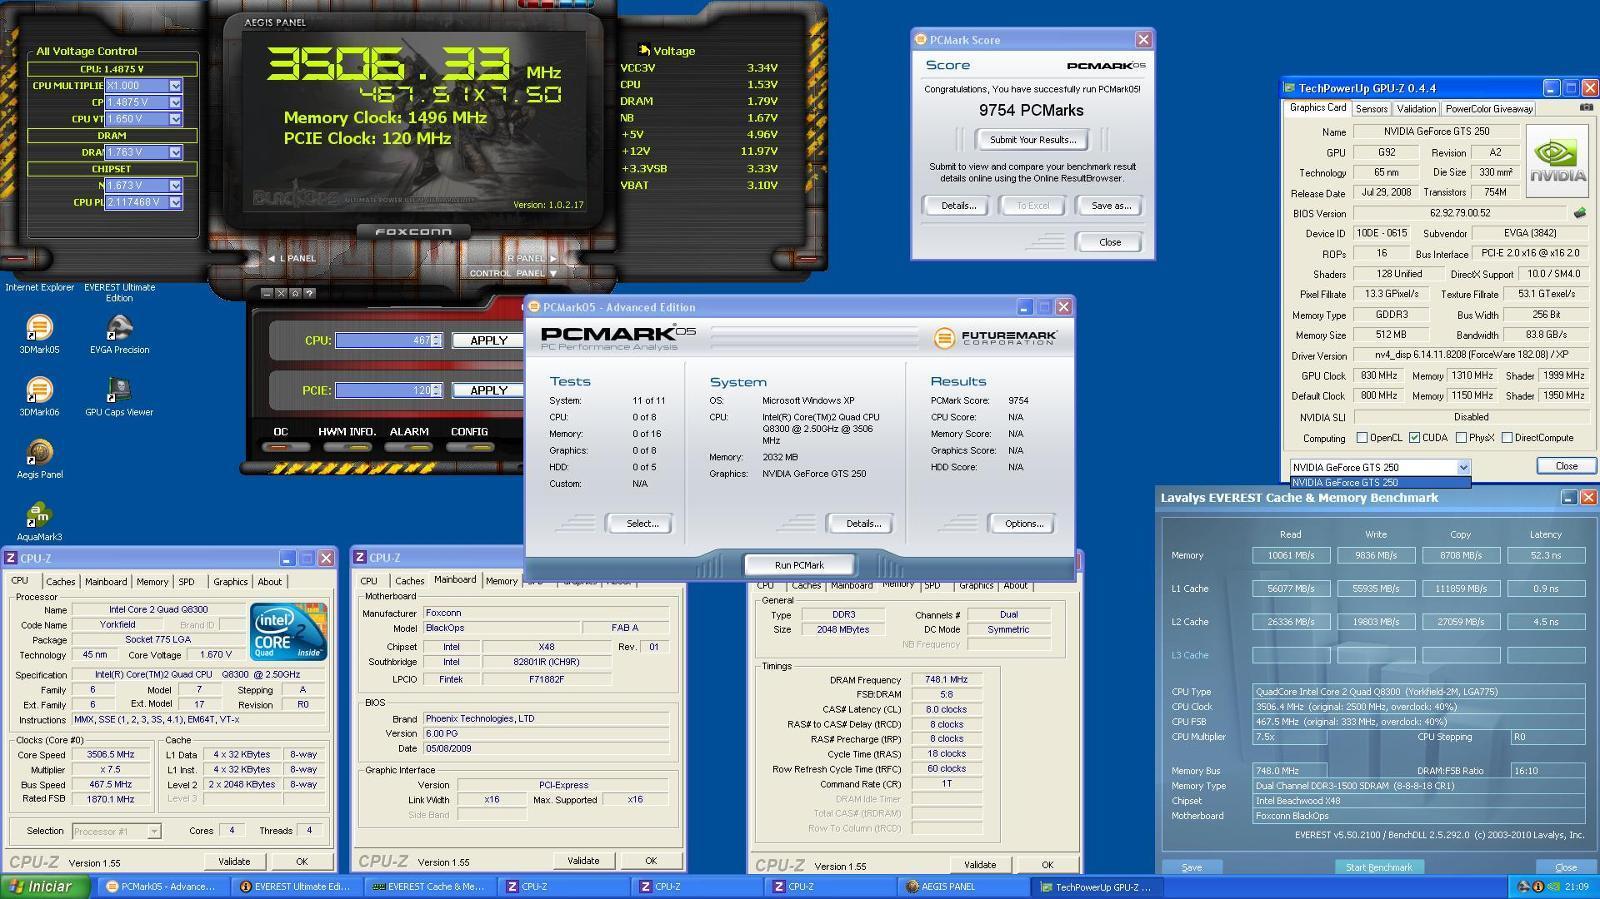The width and height of the screenshot is (1600, 899).
Task: Click the Futuremark Corporation logo
Action: pos(995,338)
